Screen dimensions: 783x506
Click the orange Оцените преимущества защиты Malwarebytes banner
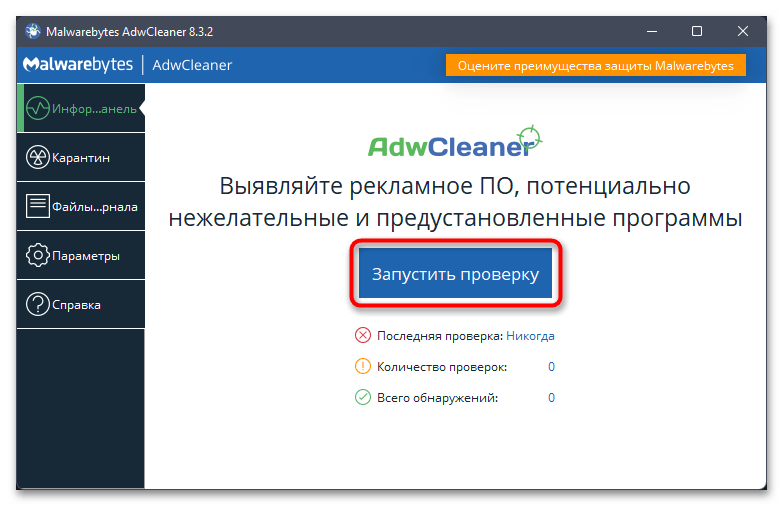pos(596,65)
